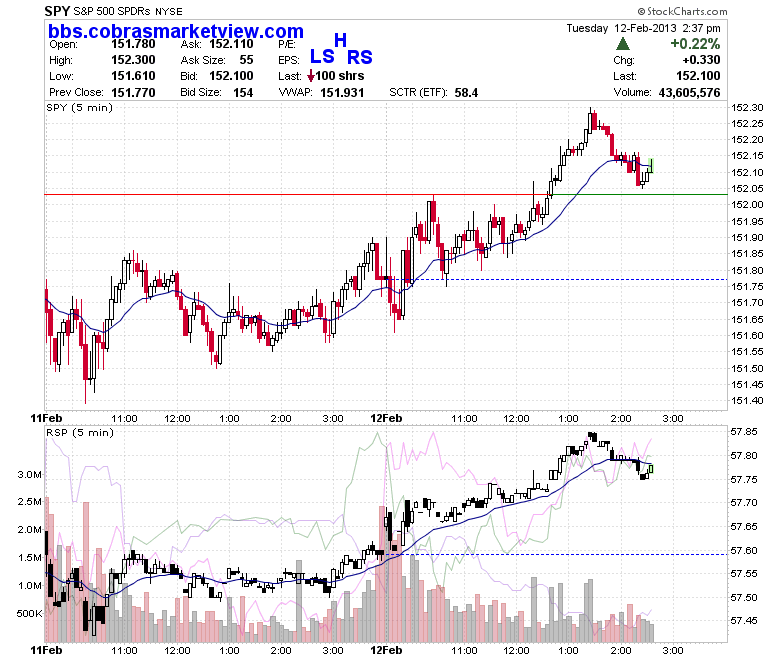
Task: Click the latest green candle on RSP chart
Action: pyautogui.click(x=651, y=469)
